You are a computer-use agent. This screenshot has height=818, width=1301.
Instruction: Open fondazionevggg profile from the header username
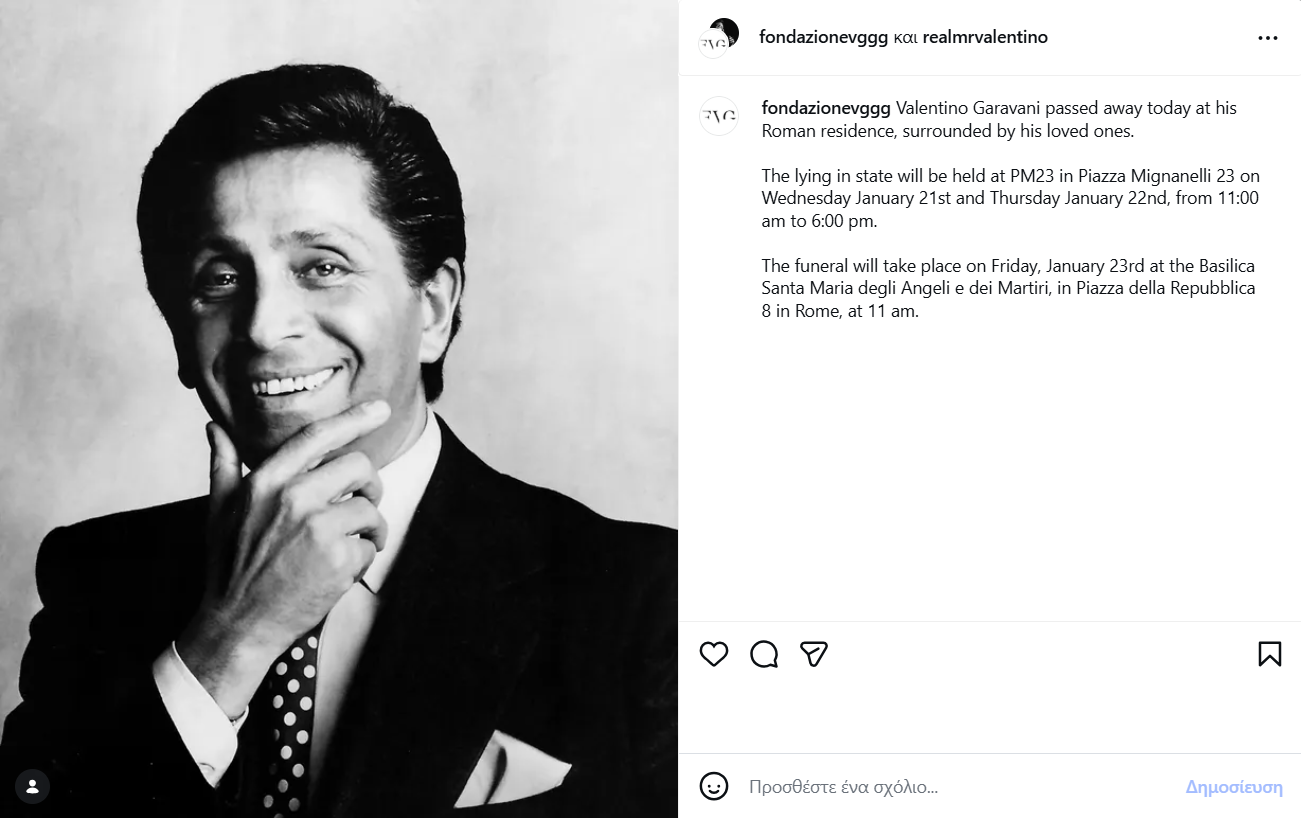(x=823, y=38)
